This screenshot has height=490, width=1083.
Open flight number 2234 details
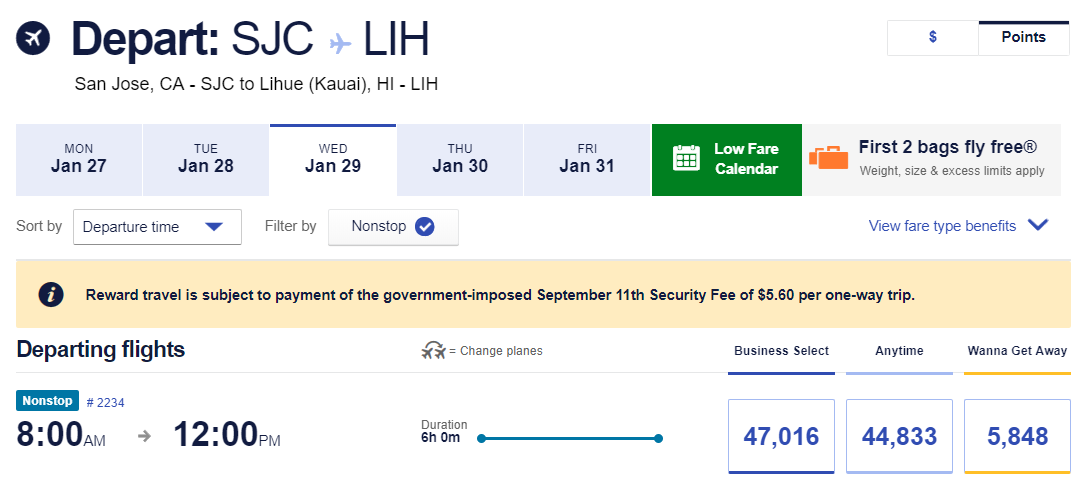(105, 402)
